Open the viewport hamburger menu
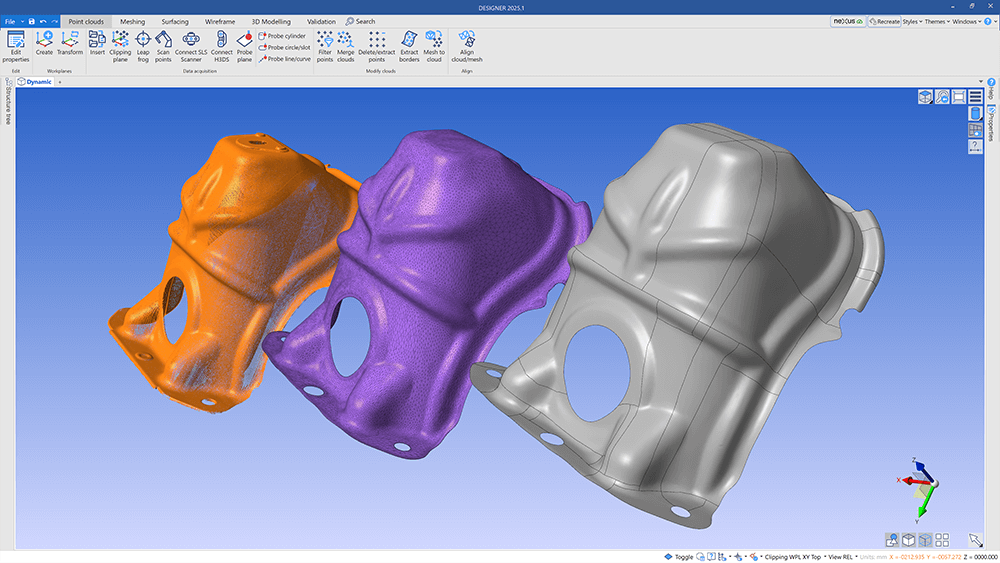Viewport: 1000px width, 563px height. [975, 96]
